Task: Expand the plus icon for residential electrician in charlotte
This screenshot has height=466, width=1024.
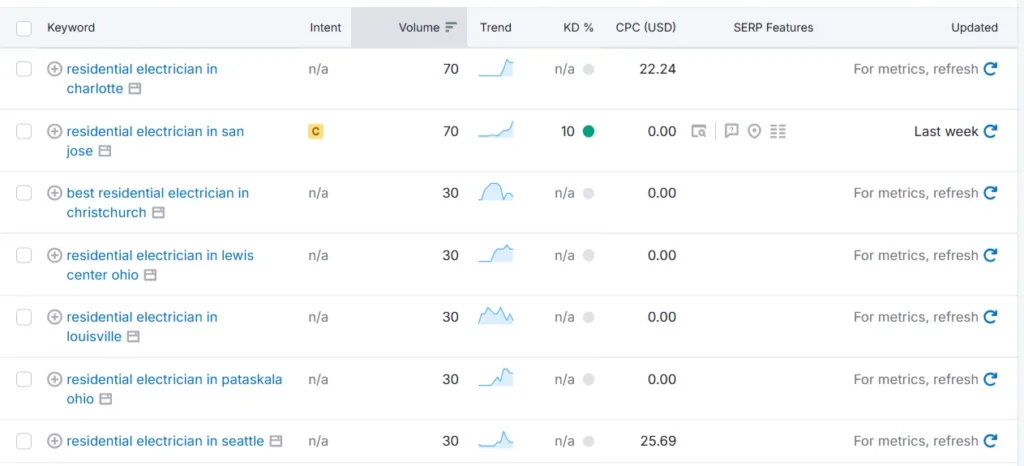Action: tap(55, 69)
